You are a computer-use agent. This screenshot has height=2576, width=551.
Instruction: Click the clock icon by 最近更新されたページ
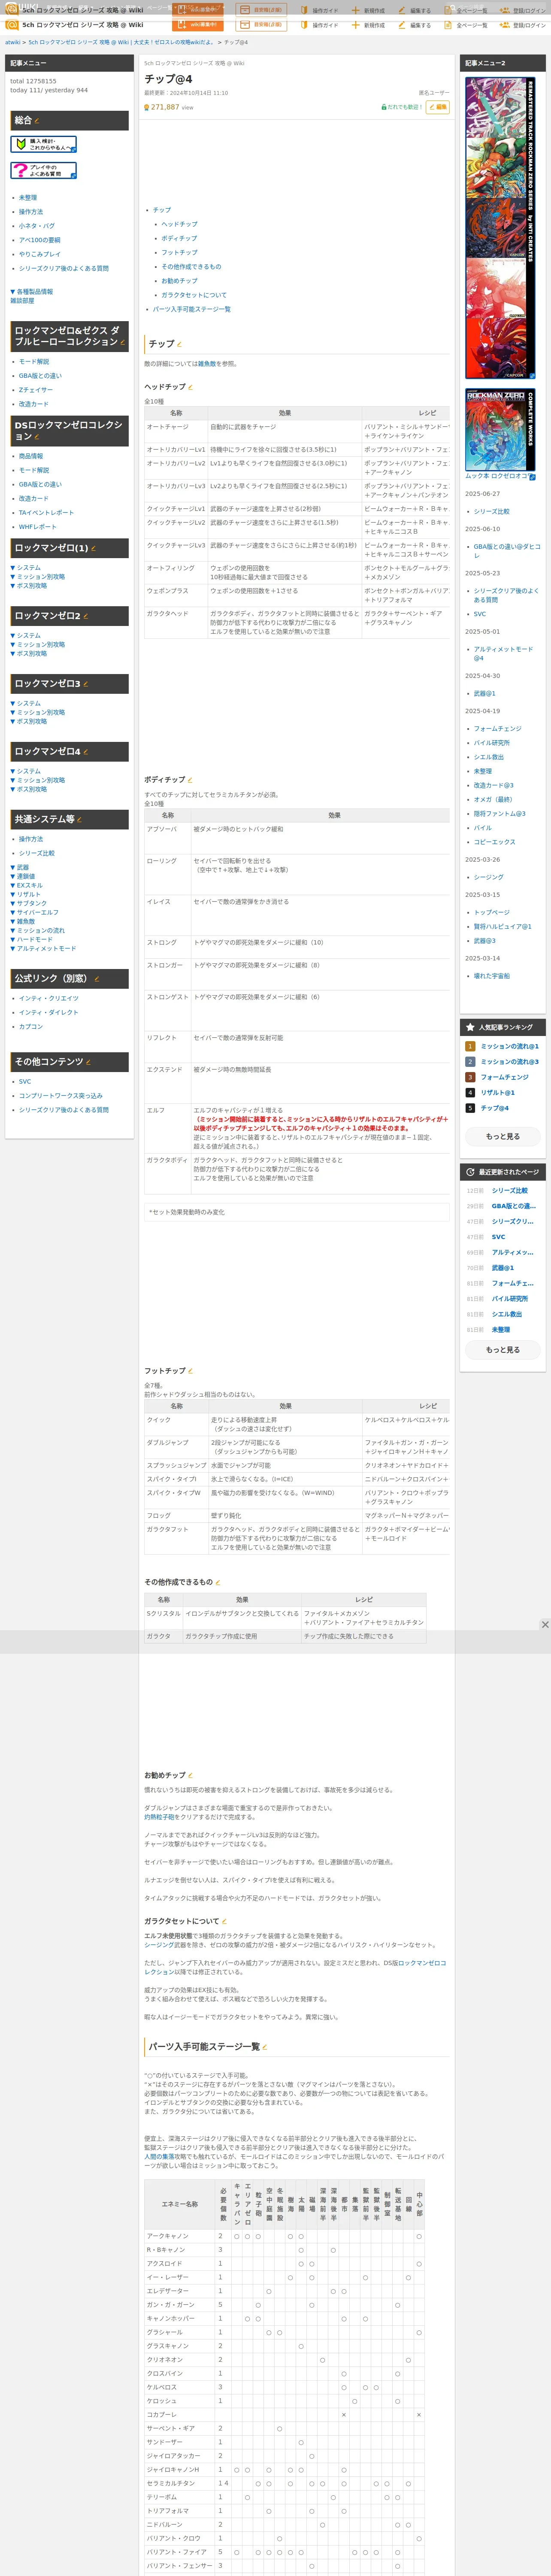pyautogui.click(x=470, y=1172)
